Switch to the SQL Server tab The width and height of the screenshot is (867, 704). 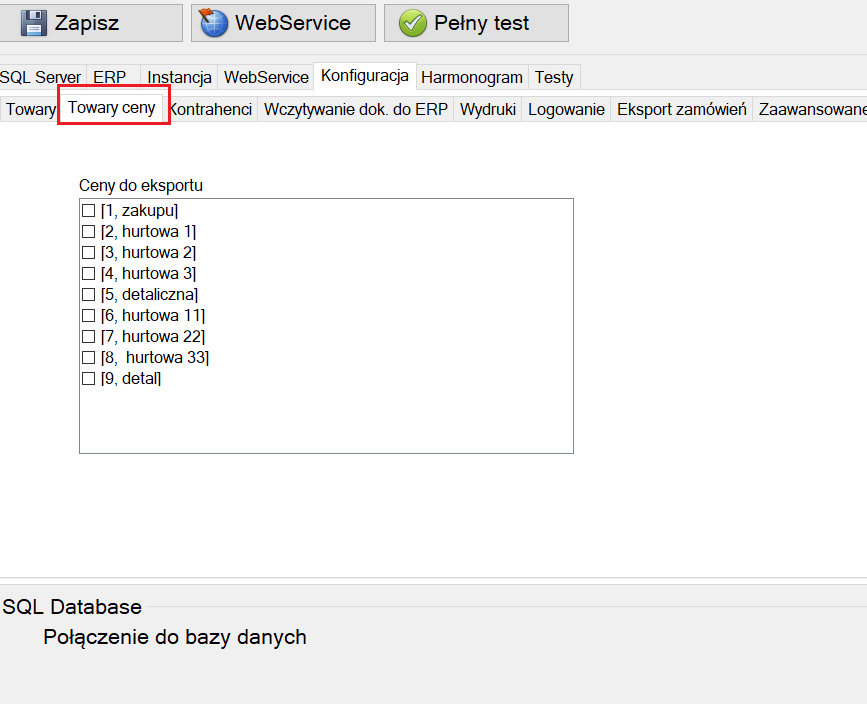coord(41,77)
